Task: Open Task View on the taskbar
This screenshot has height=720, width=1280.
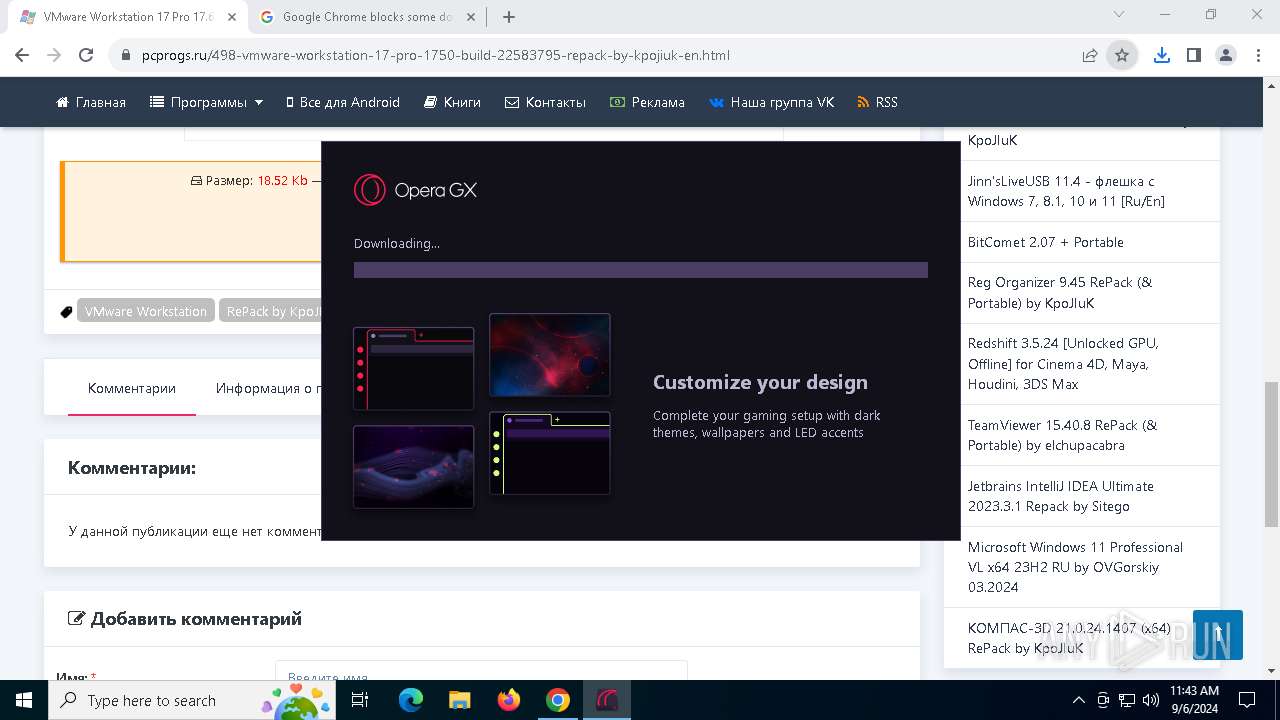Action: click(360, 700)
